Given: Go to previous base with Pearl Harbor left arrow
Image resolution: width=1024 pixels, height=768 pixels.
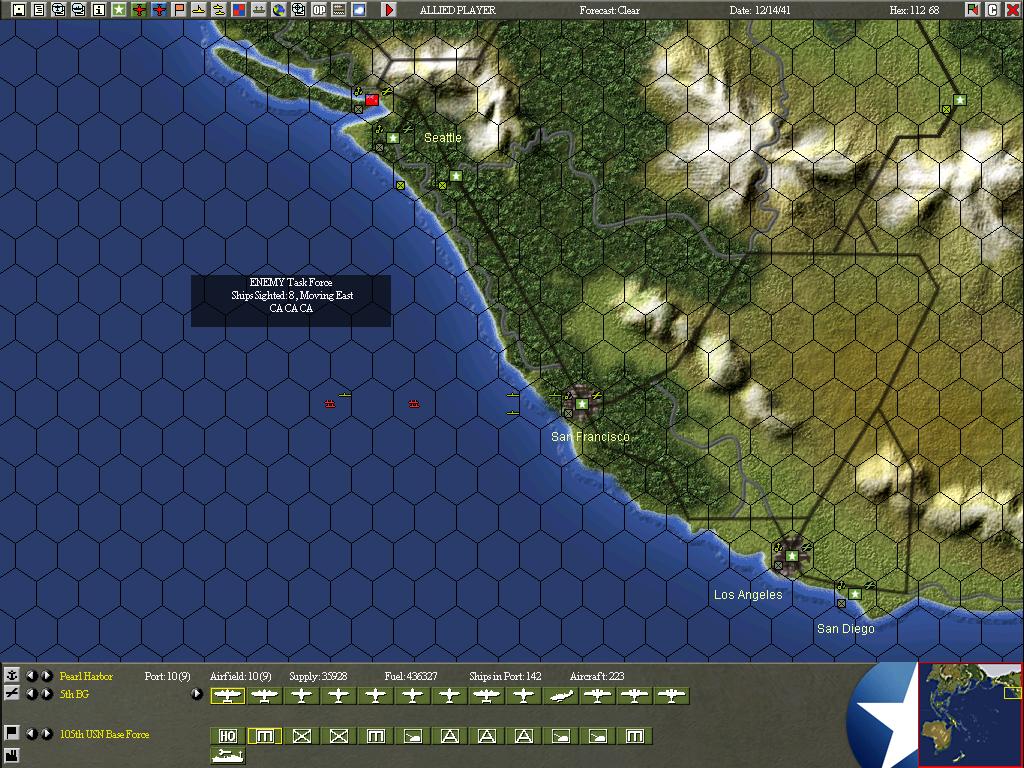Looking at the screenshot, I should coord(31,676).
